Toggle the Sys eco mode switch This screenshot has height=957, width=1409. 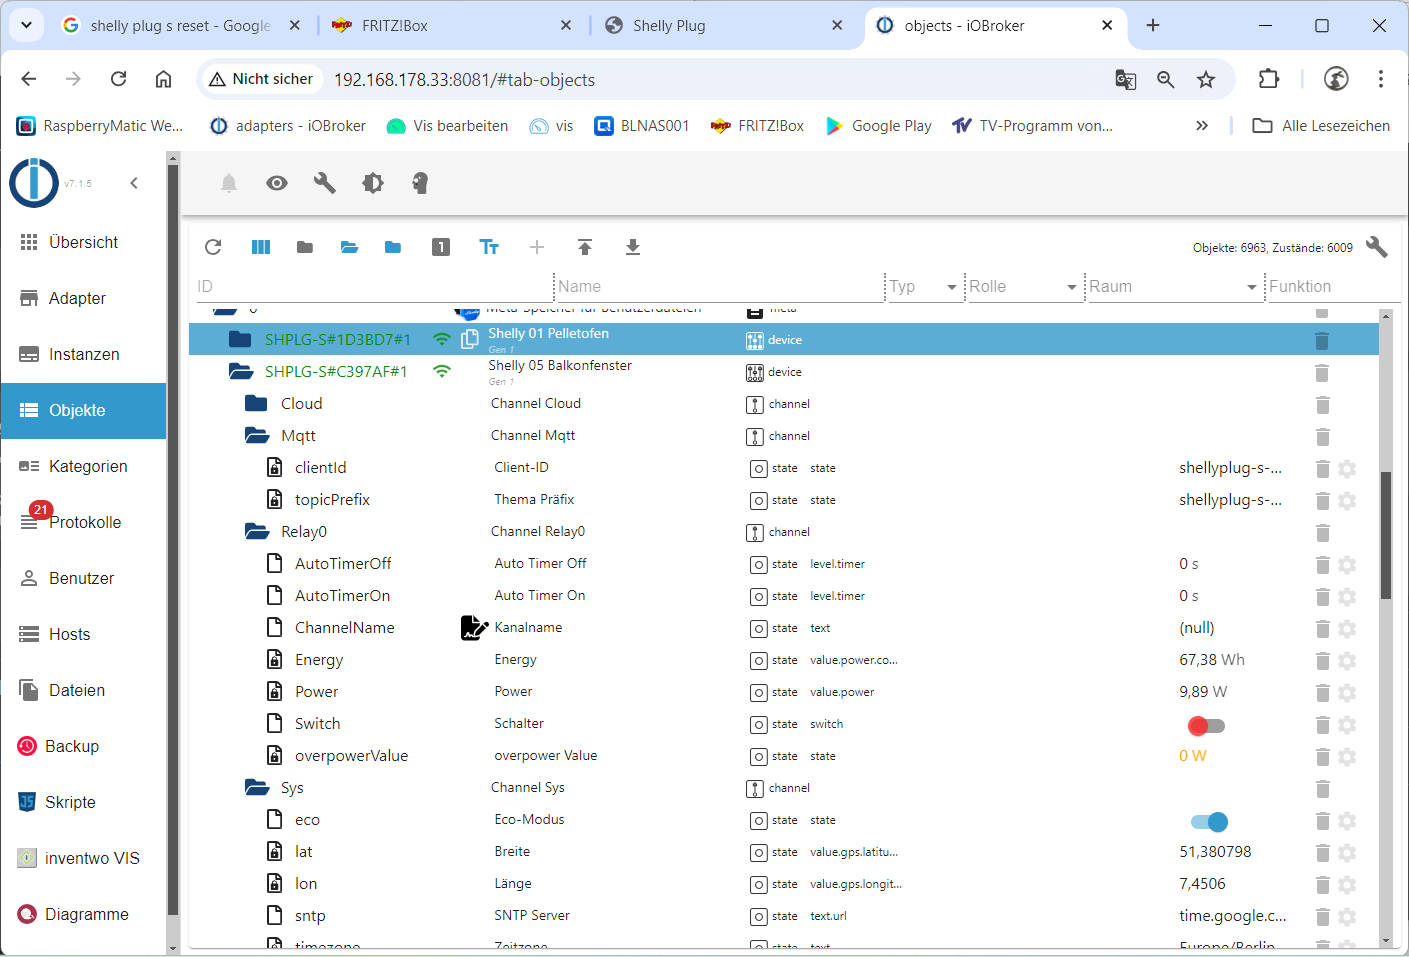(x=1209, y=821)
